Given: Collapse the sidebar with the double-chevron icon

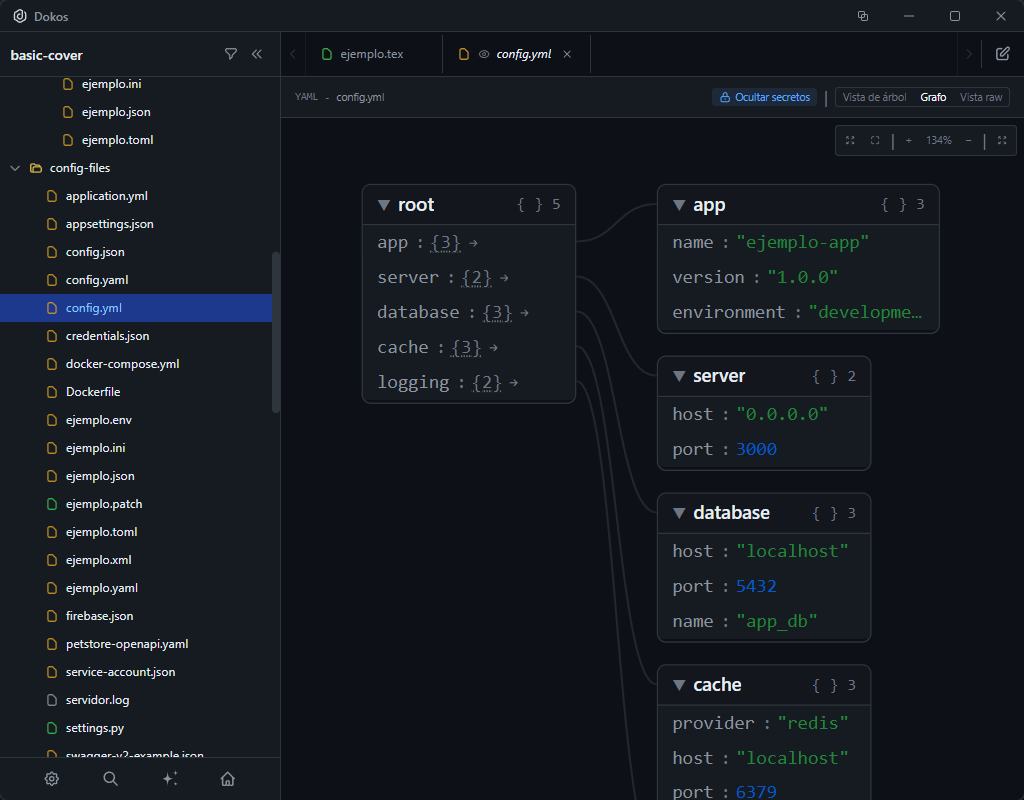Looking at the screenshot, I should click(x=257, y=54).
